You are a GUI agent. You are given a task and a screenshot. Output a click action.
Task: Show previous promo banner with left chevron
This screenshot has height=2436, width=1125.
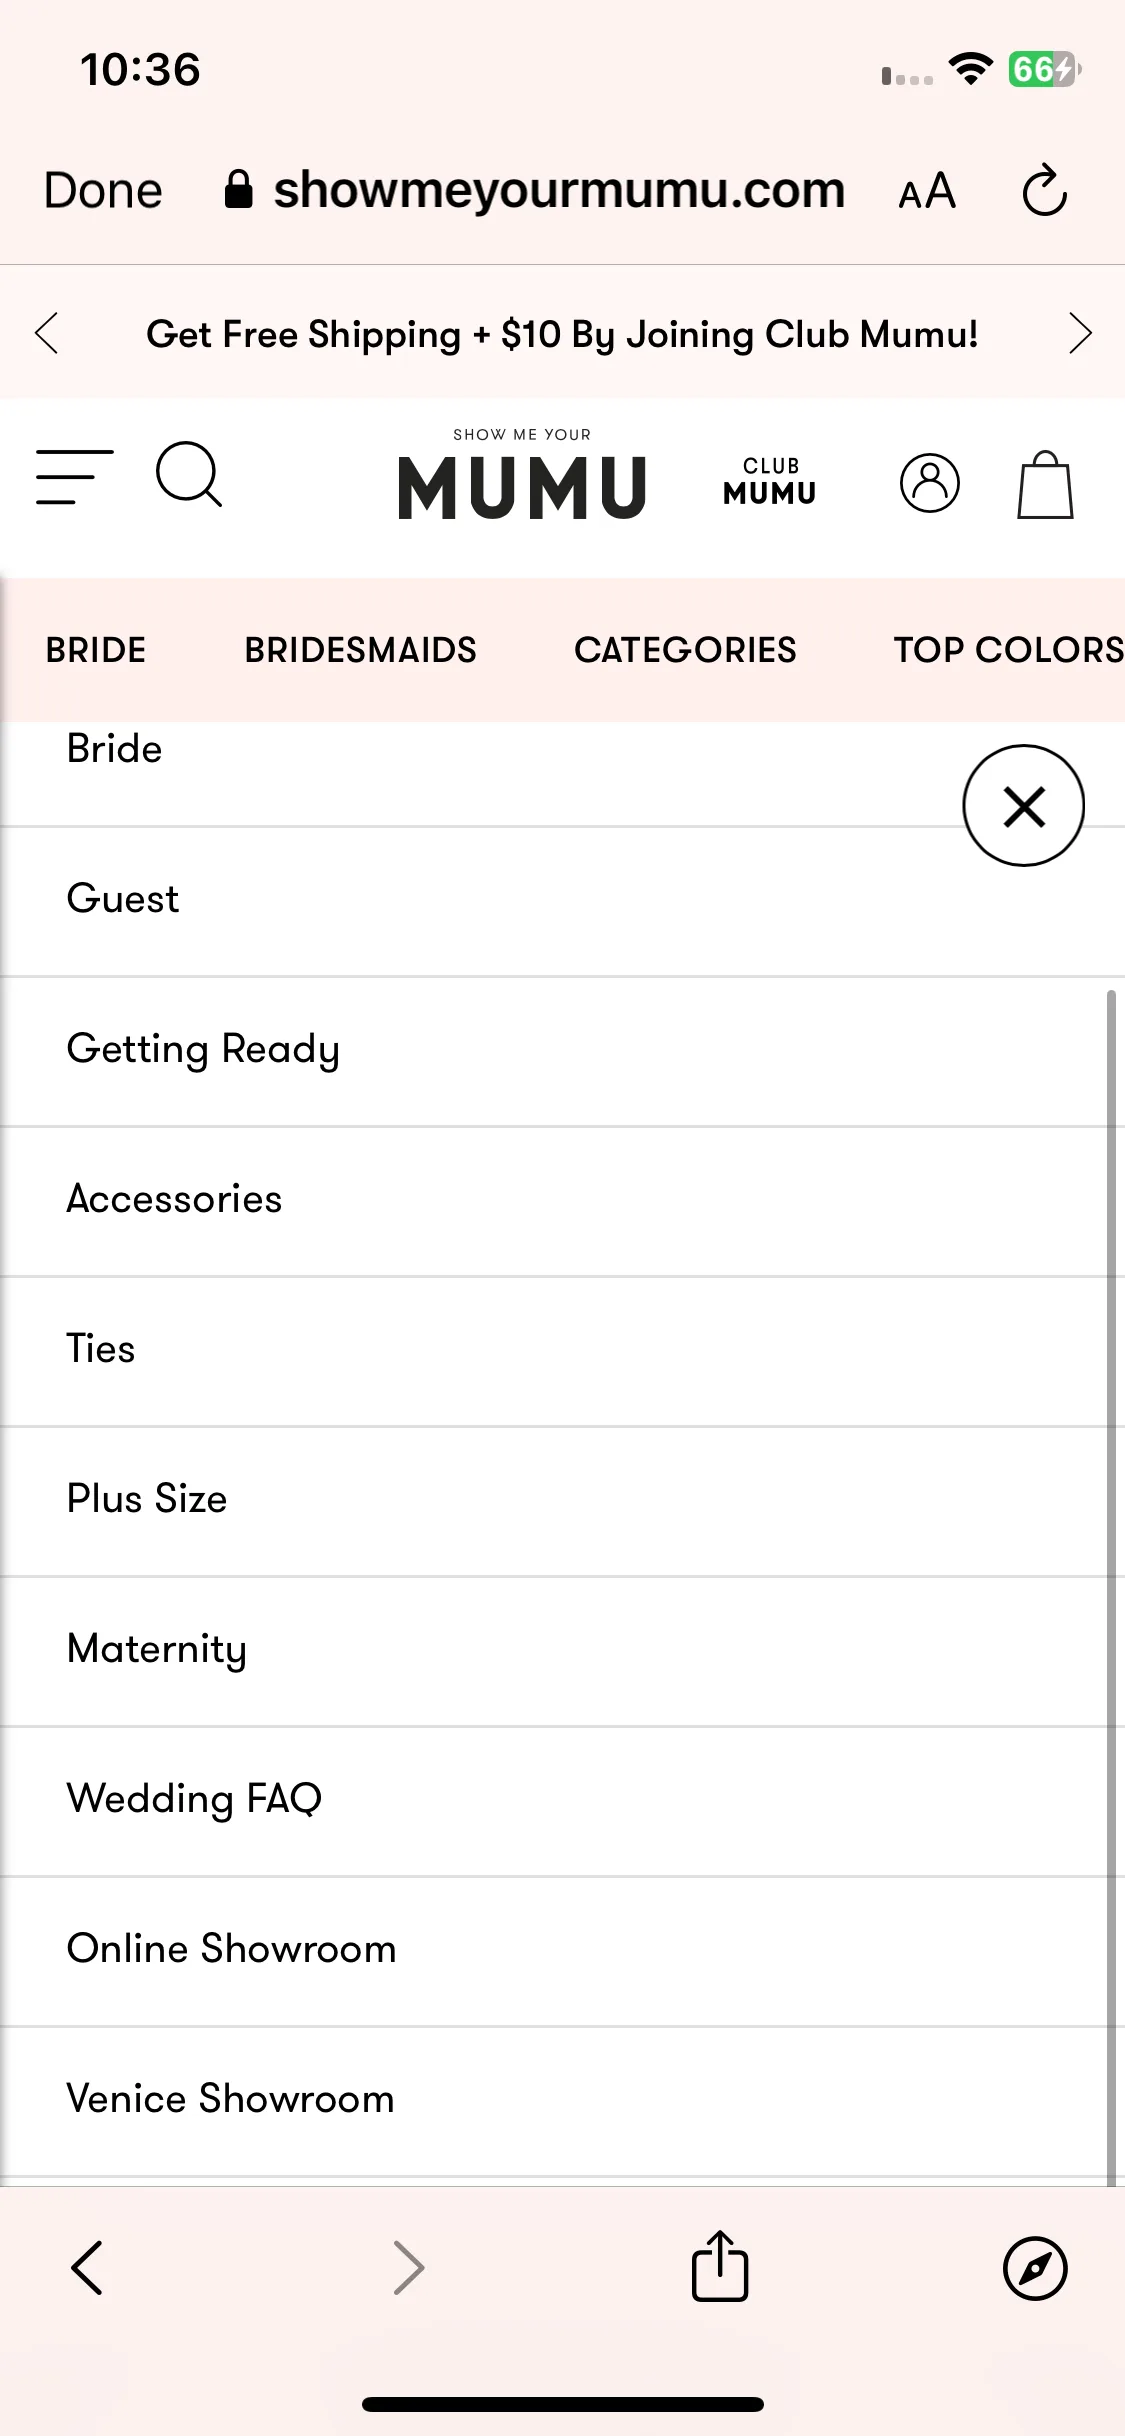click(x=46, y=333)
